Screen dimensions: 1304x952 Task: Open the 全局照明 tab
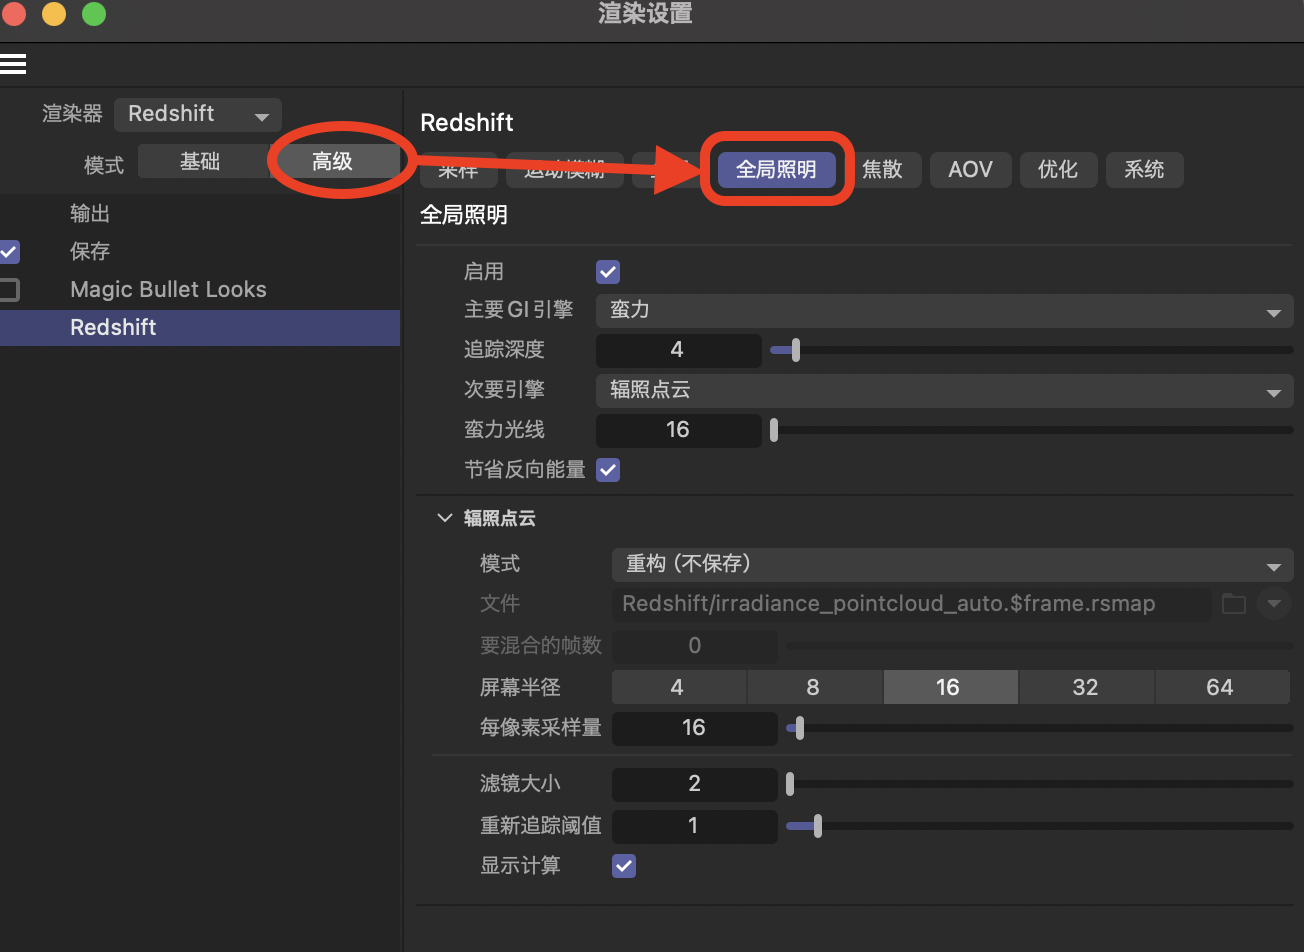(776, 170)
